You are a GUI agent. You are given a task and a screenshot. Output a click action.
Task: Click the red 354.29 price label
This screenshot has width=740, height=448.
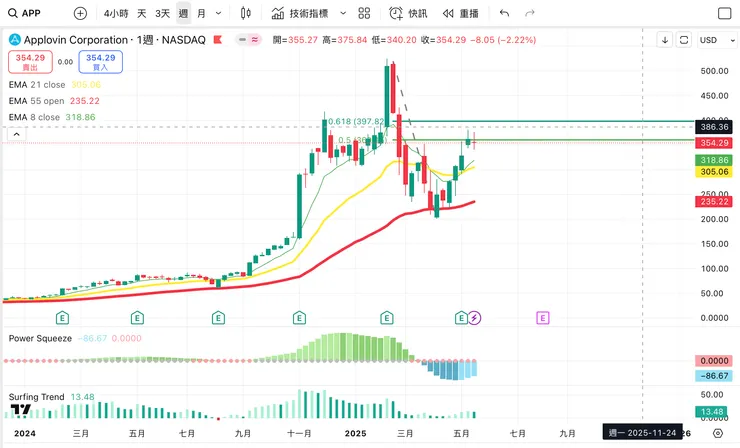click(x=714, y=143)
